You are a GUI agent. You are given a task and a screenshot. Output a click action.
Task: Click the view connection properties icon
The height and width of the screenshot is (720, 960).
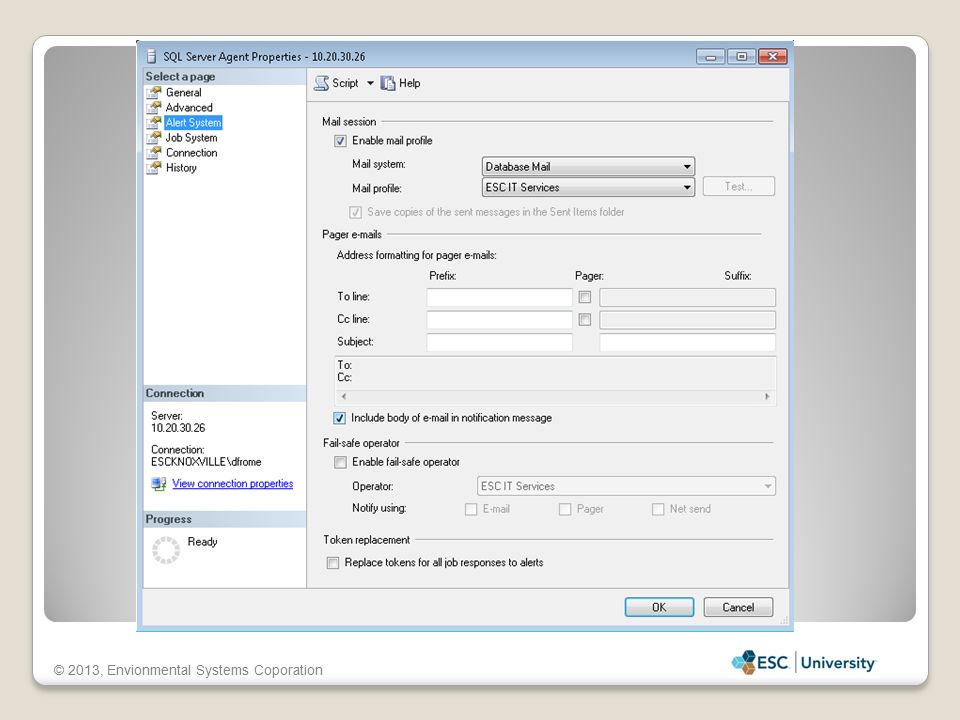tap(159, 484)
